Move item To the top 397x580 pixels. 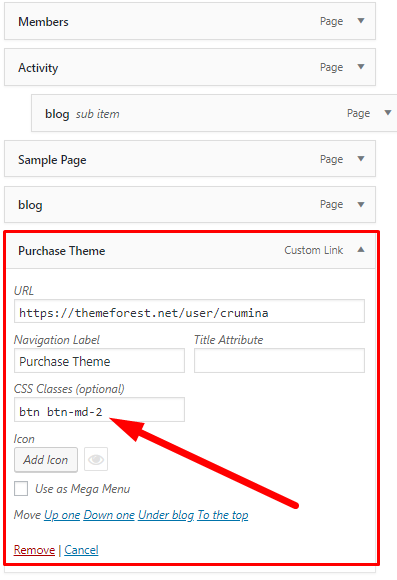tap(223, 515)
